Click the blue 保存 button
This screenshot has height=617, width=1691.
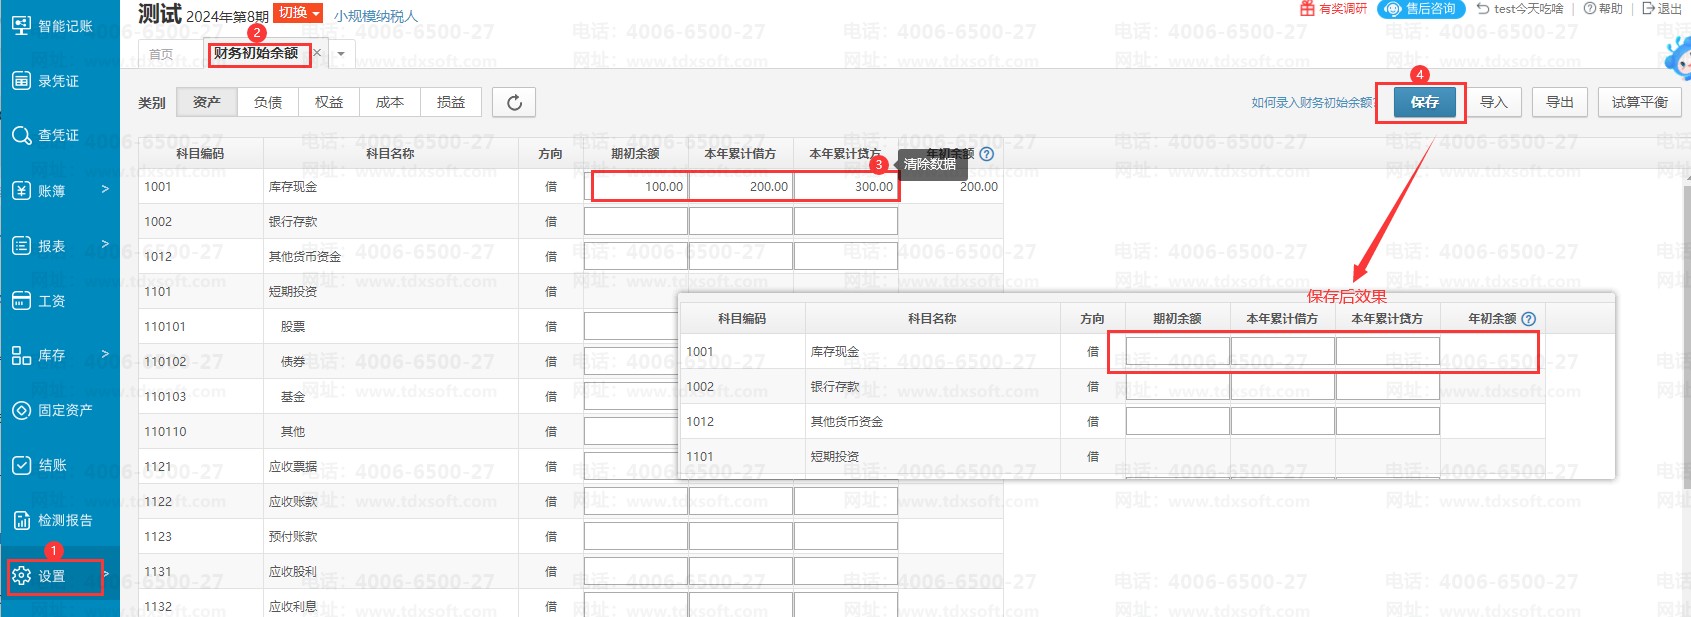[x=1424, y=102]
